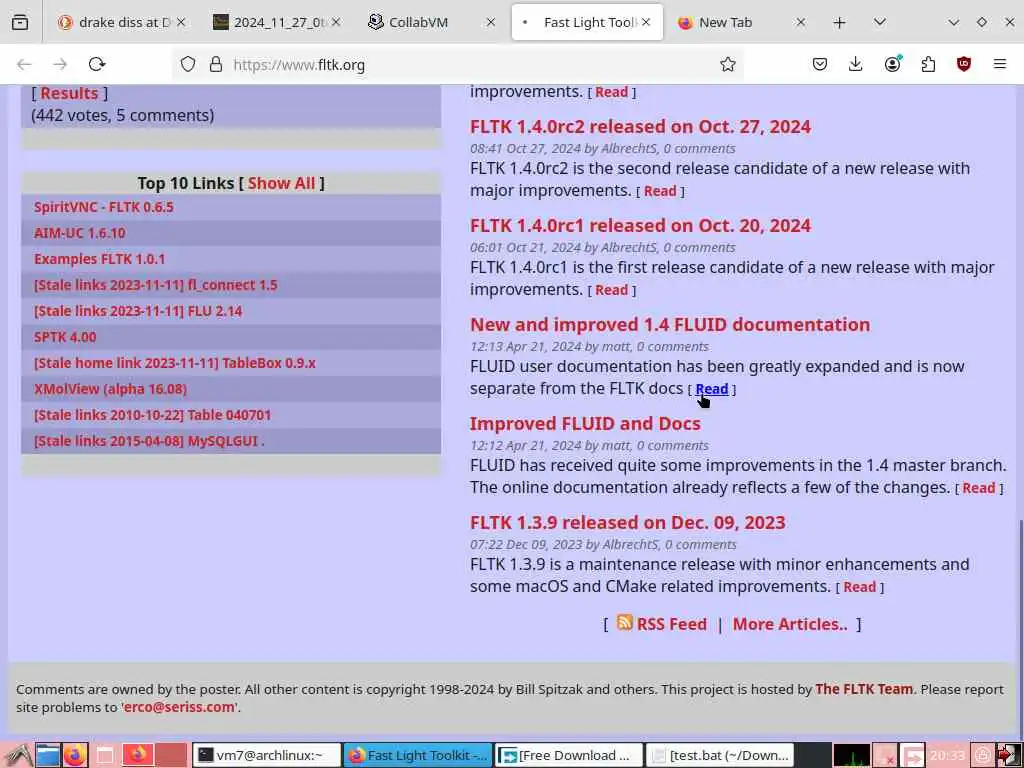Open the Firefox View icon left of tabs
The image size is (1024, 768).
(20, 22)
